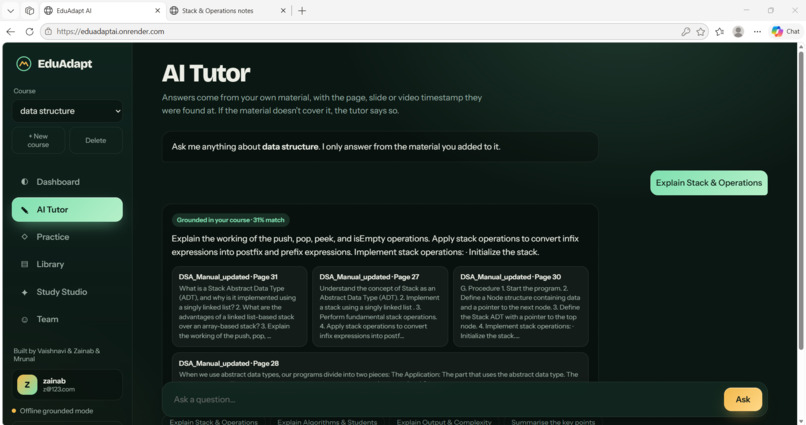
Task: Click the Explain Stack & Operations suggestion chip
Action: tap(214, 421)
